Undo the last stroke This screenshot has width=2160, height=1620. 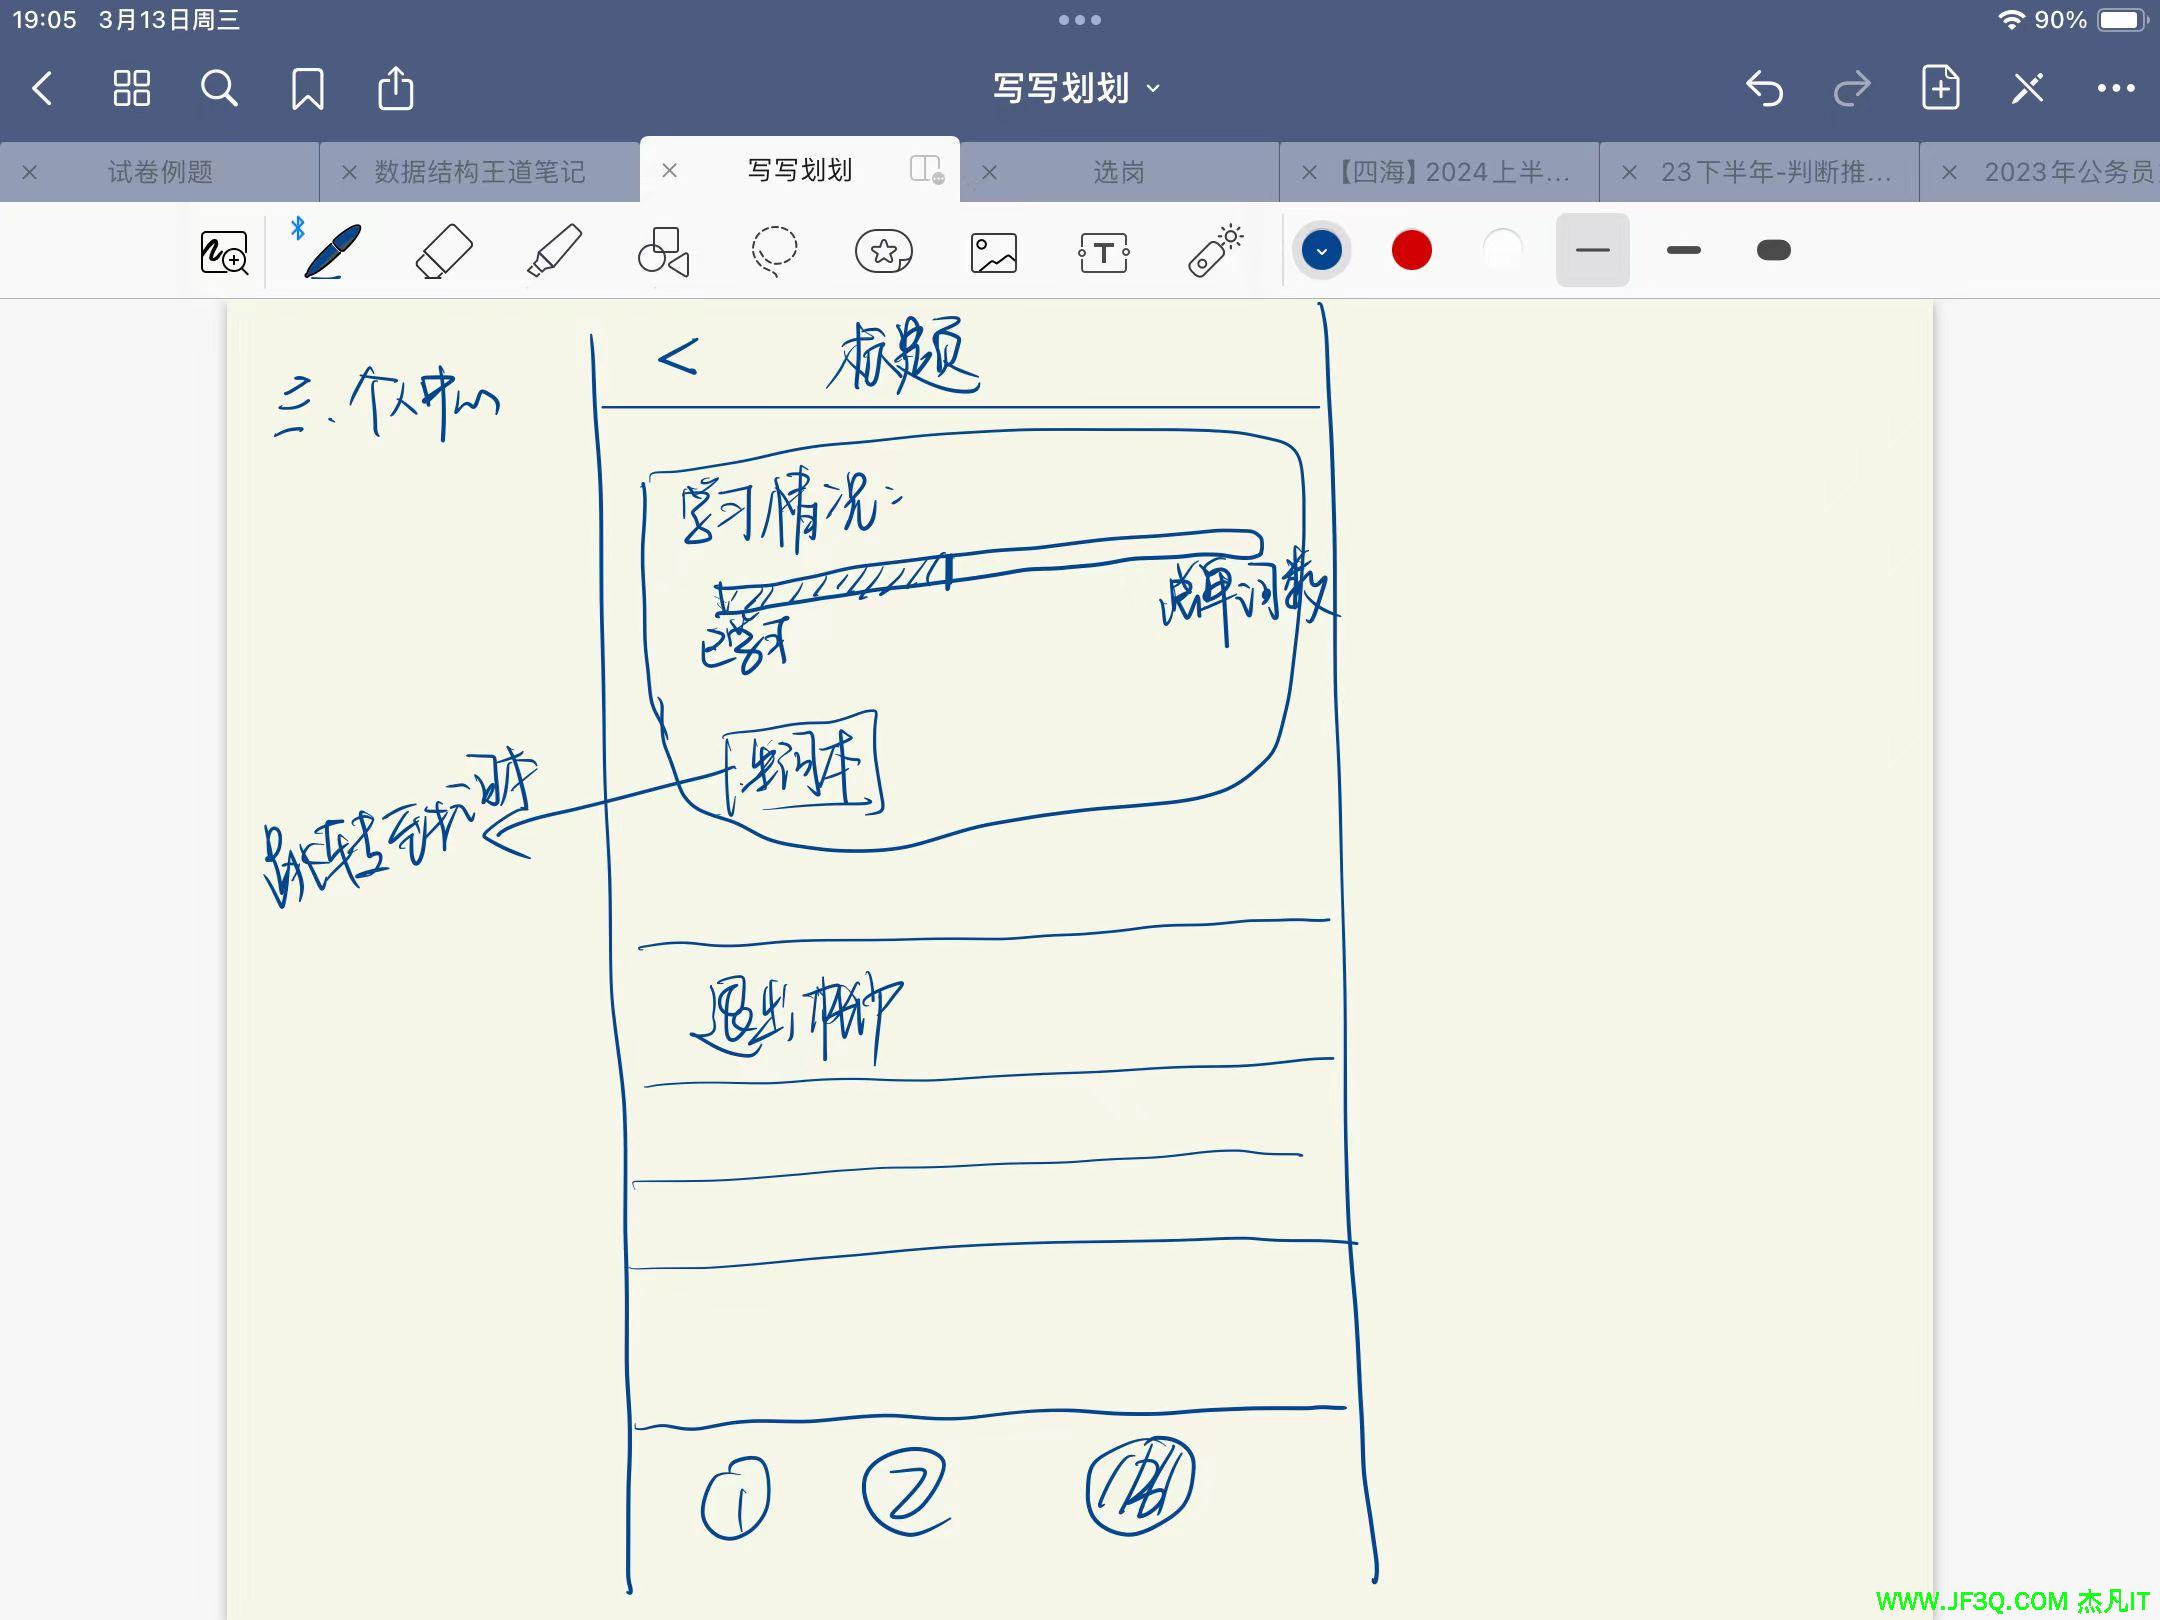coord(1764,88)
